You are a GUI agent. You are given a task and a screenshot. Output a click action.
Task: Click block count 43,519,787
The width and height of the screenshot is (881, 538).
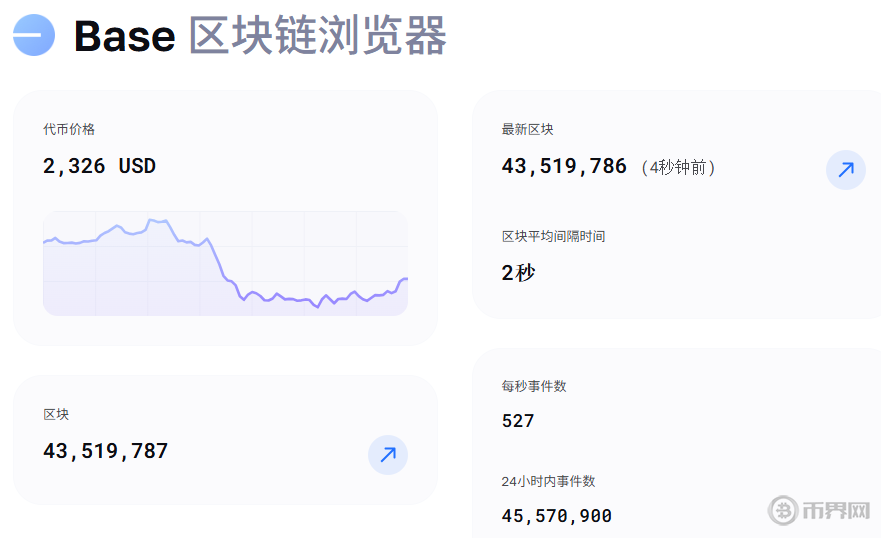106,451
